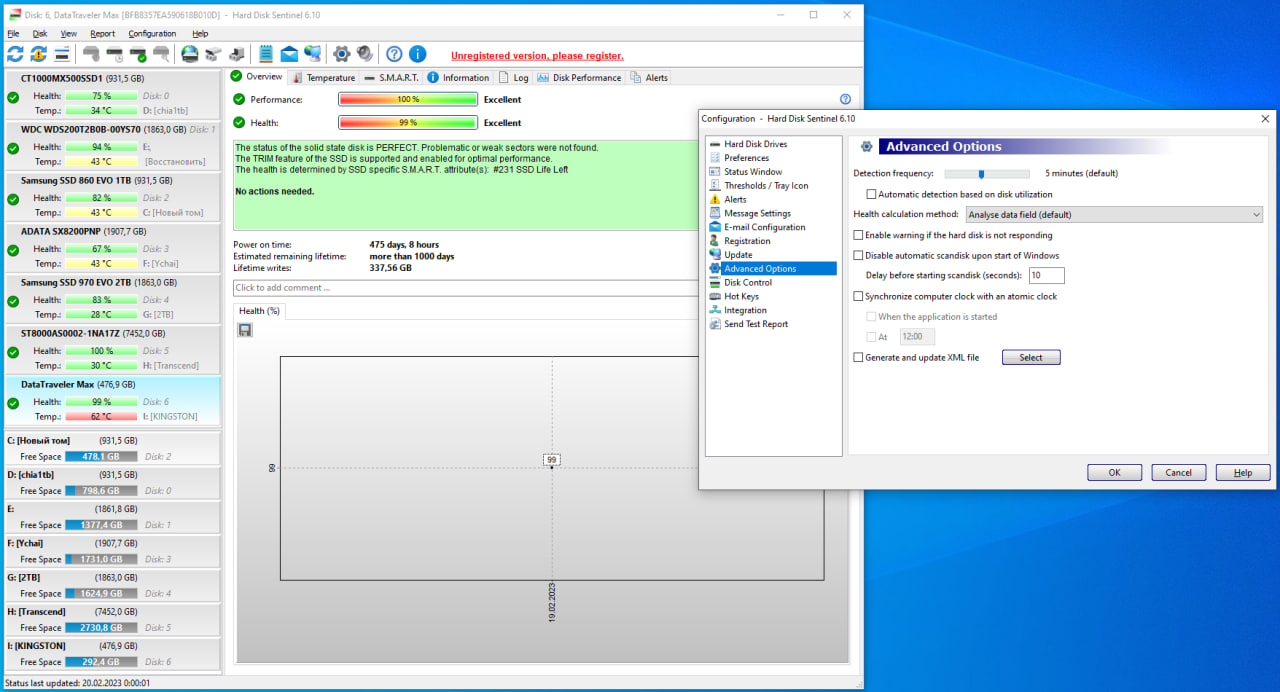Click the two-disks toolbar icon
This screenshot has width=1280, height=692.
(212, 54)
